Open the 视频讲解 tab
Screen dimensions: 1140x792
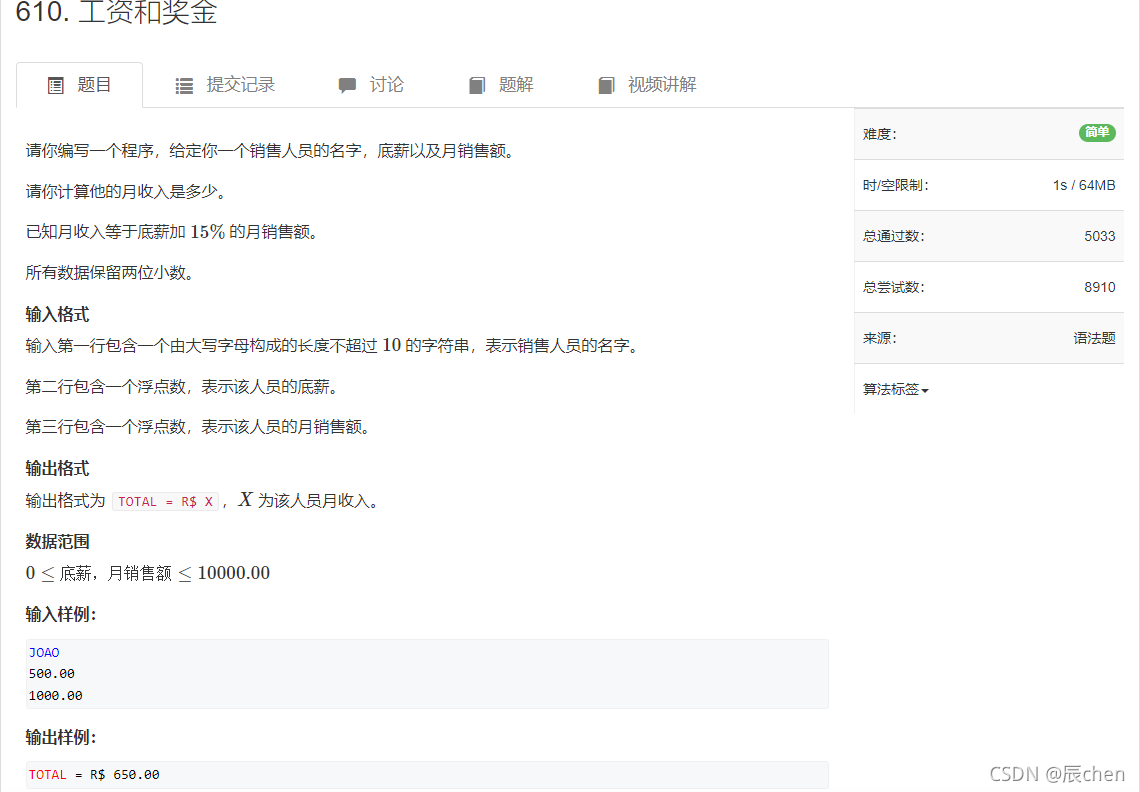click(647, 85)
